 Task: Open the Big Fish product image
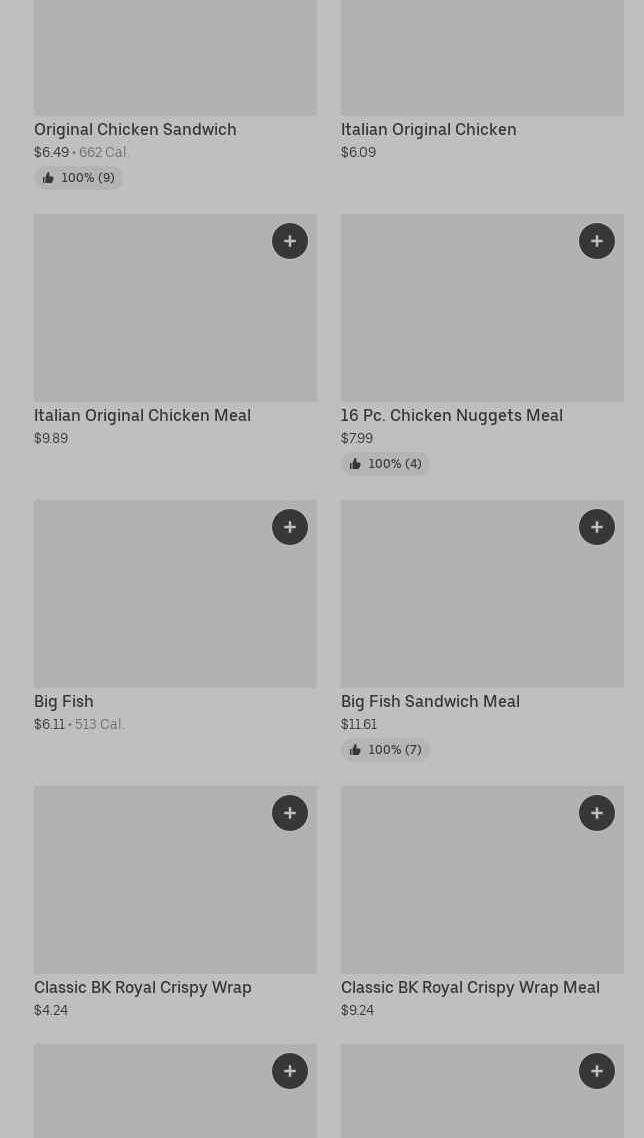pyautogui.click(x=150, y=600)
